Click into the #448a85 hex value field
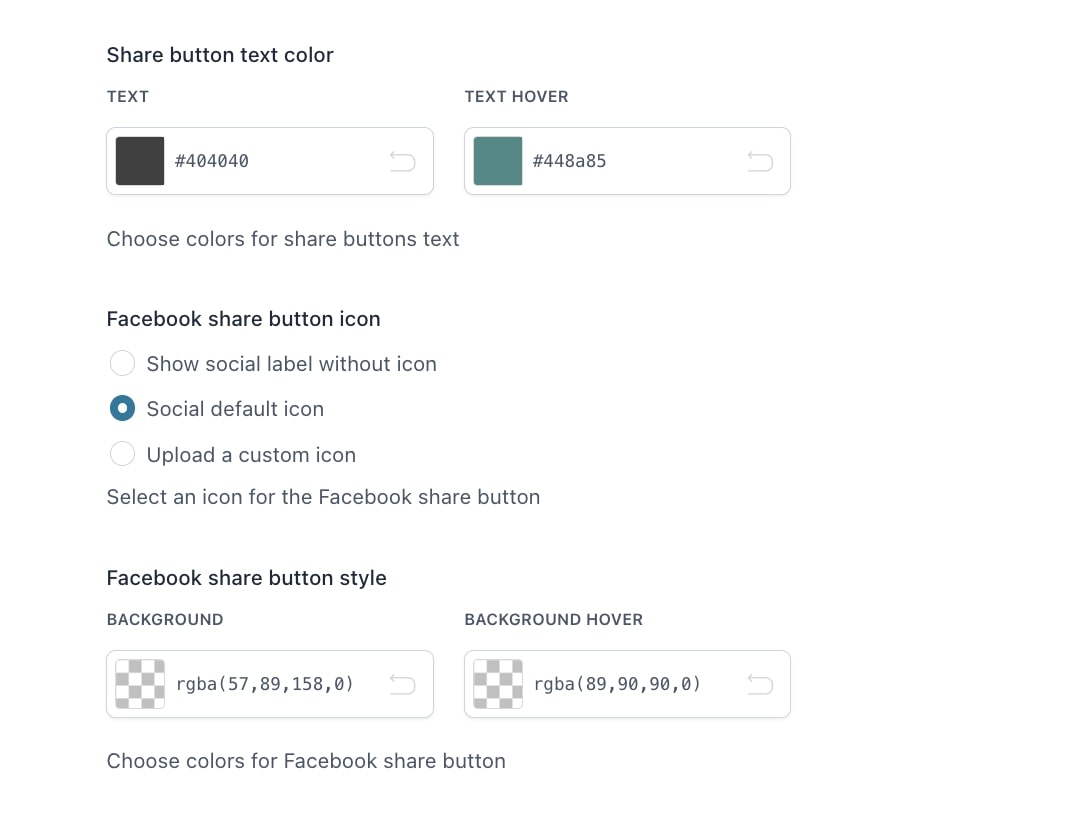Viewport: 1090px width, 816px height. coord(635,161)
